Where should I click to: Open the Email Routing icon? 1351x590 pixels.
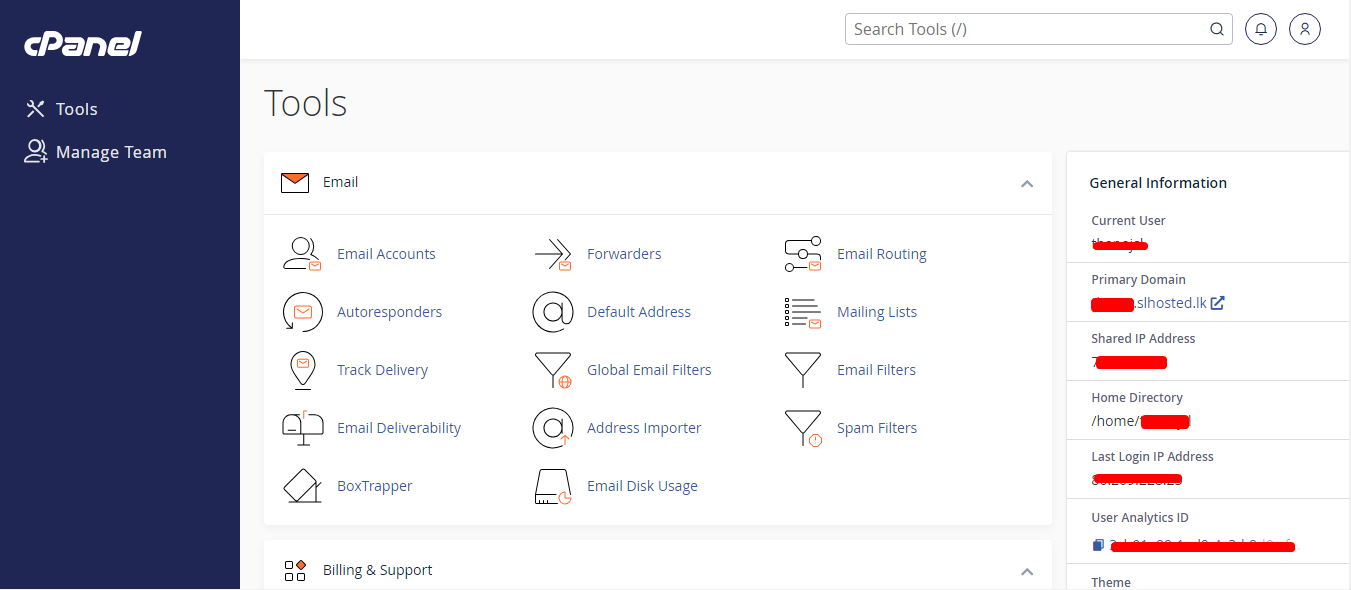802,254
